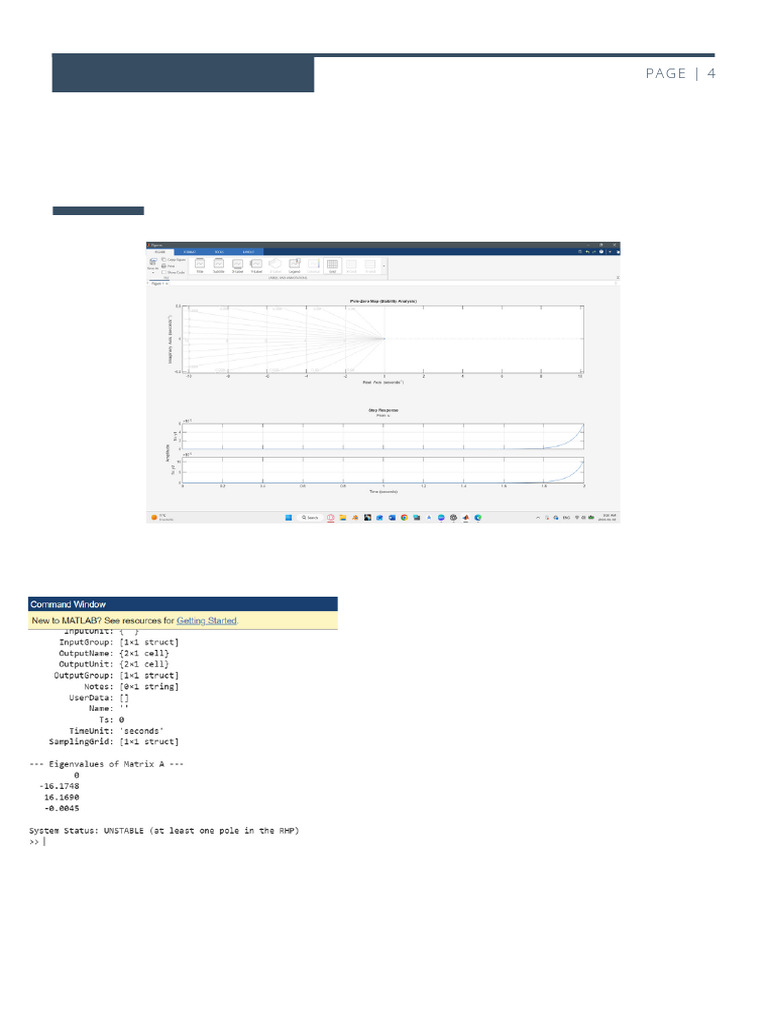
Task: Click the ENG language indicator
Action: pyautogui.click(x=566, y=517)
